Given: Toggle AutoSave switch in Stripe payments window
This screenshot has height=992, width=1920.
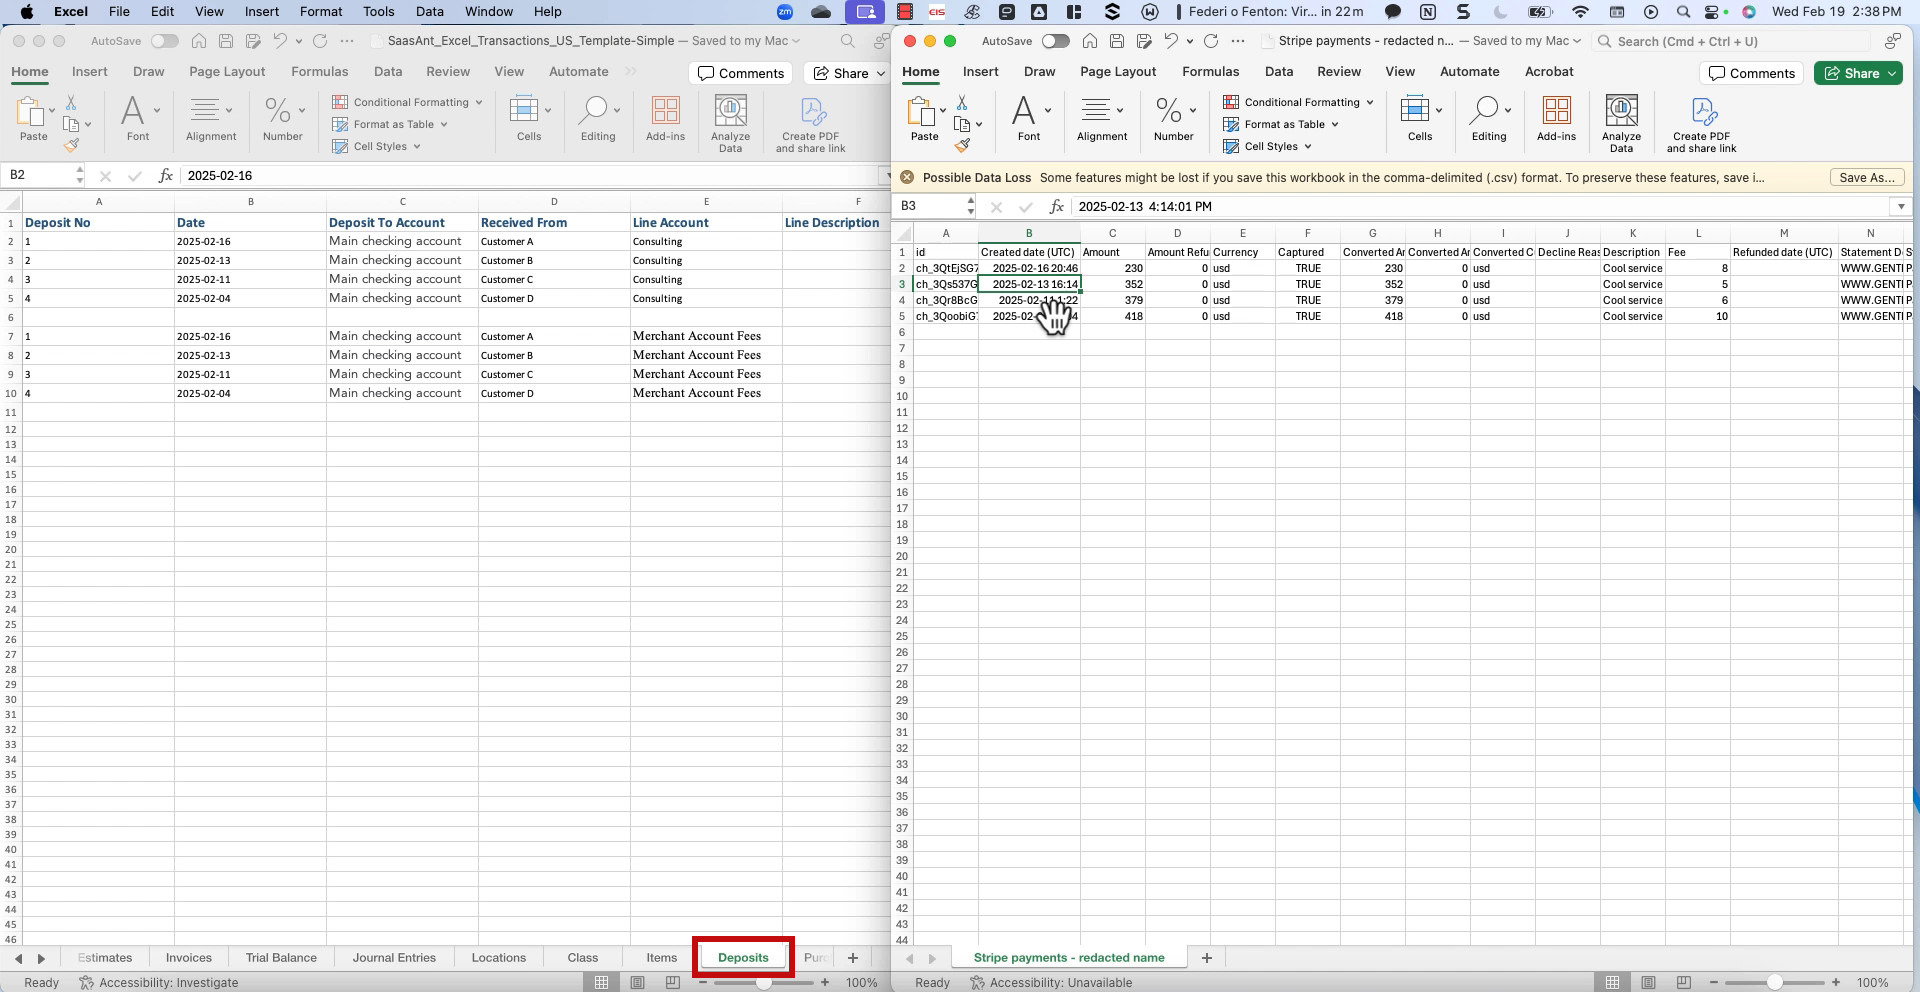Looking at the screenshot, I should click(1055, 41).
